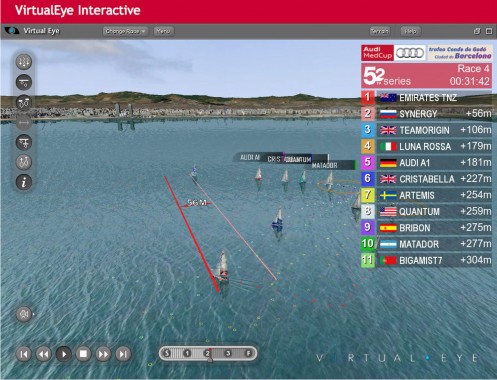This screenshot has width=497, height=380.
Task: Skip to the end of the race
Action: (123, 354)
